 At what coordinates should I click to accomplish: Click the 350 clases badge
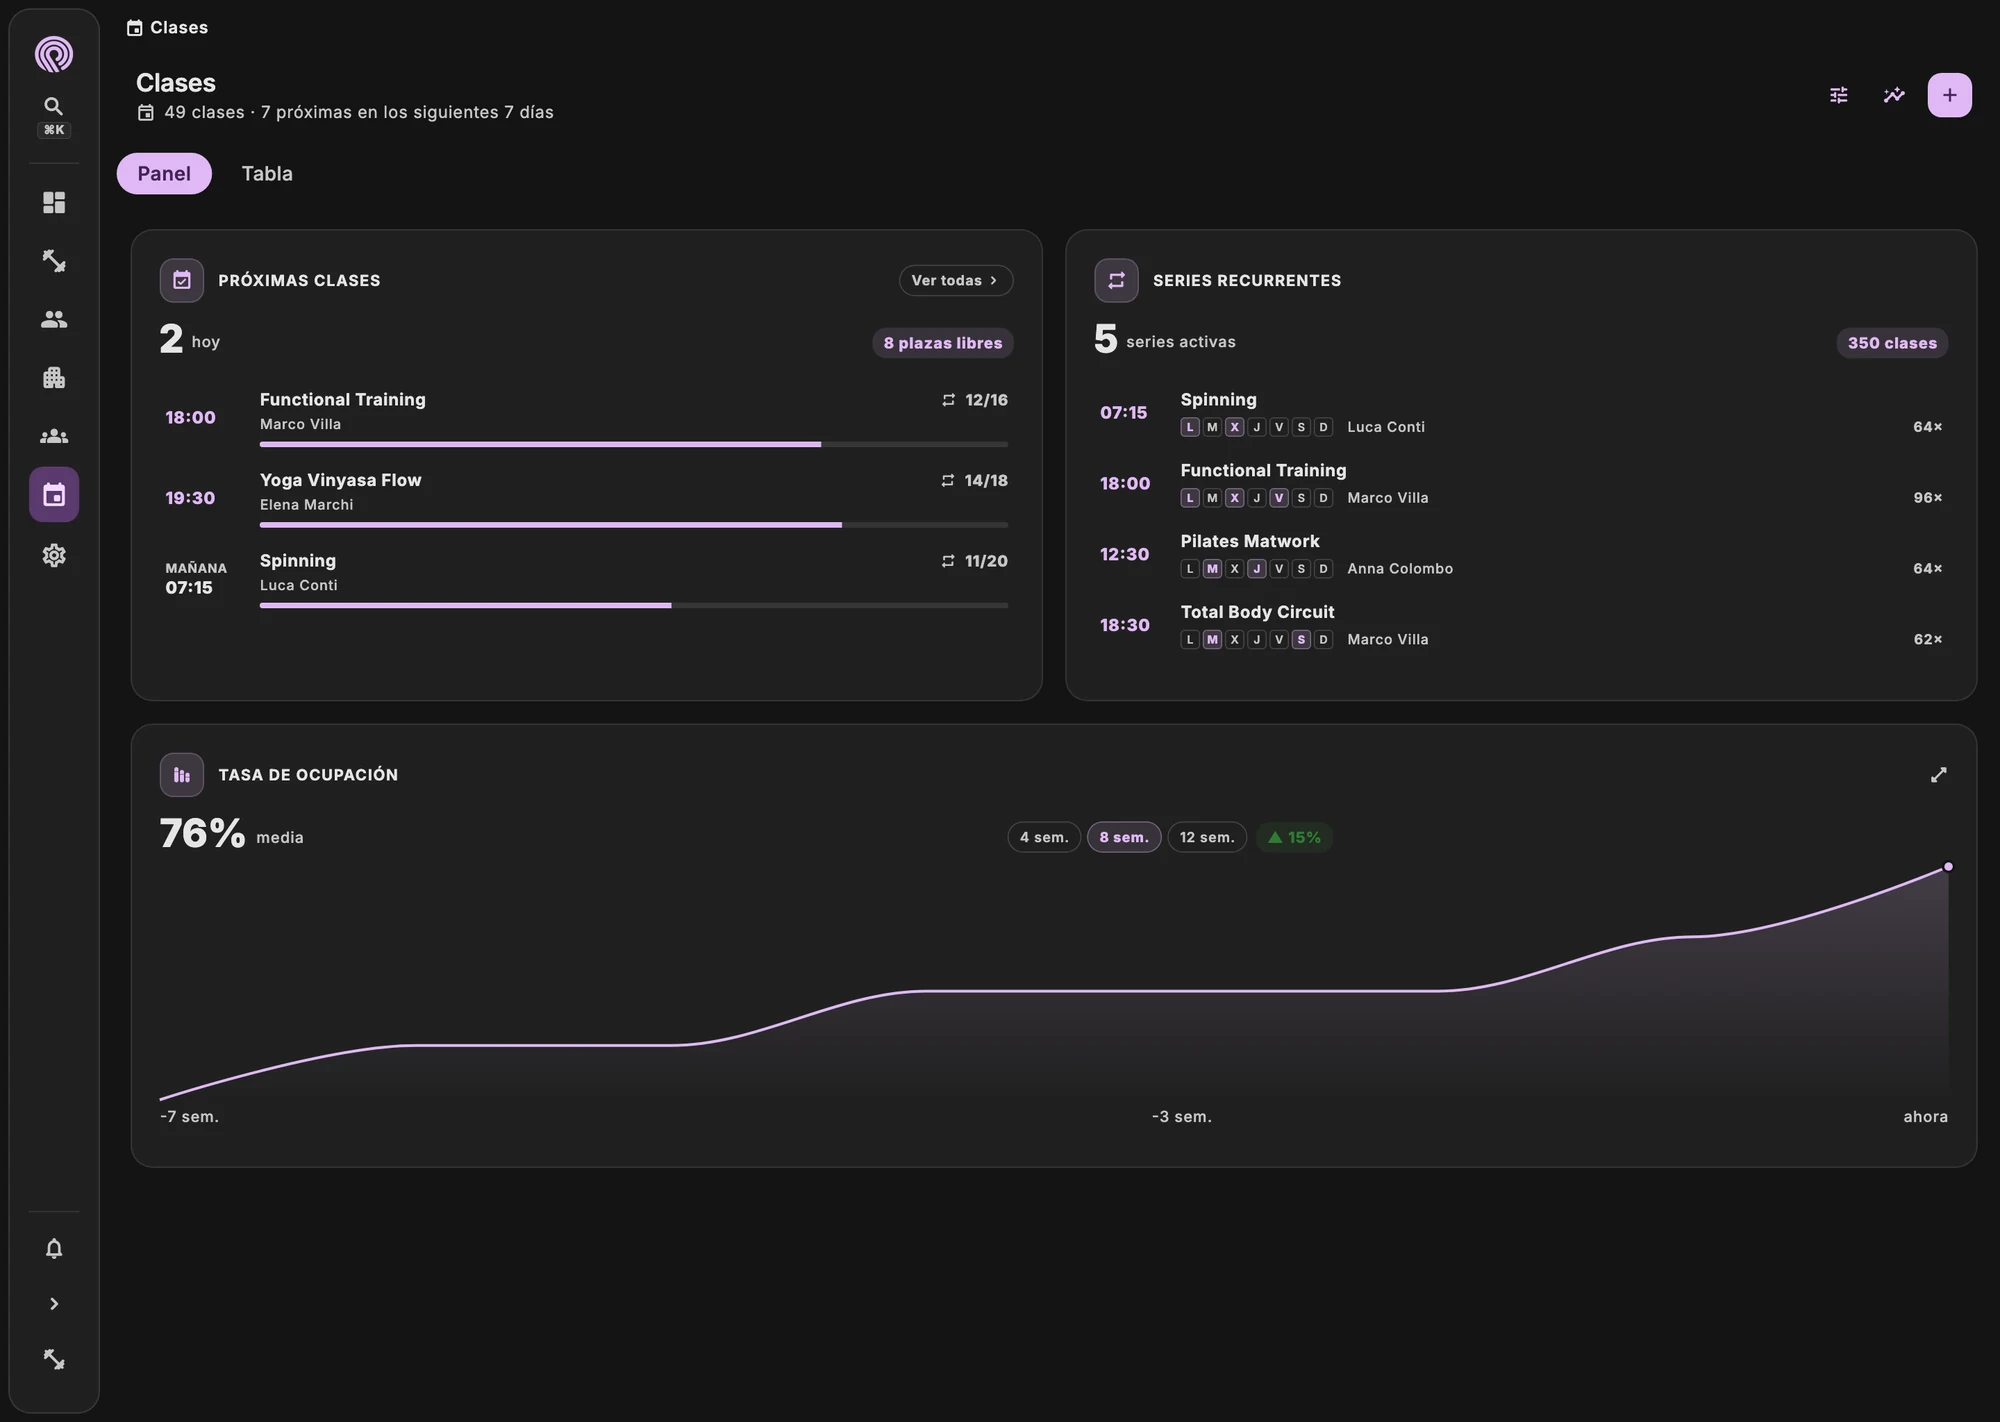(1892, 343)
